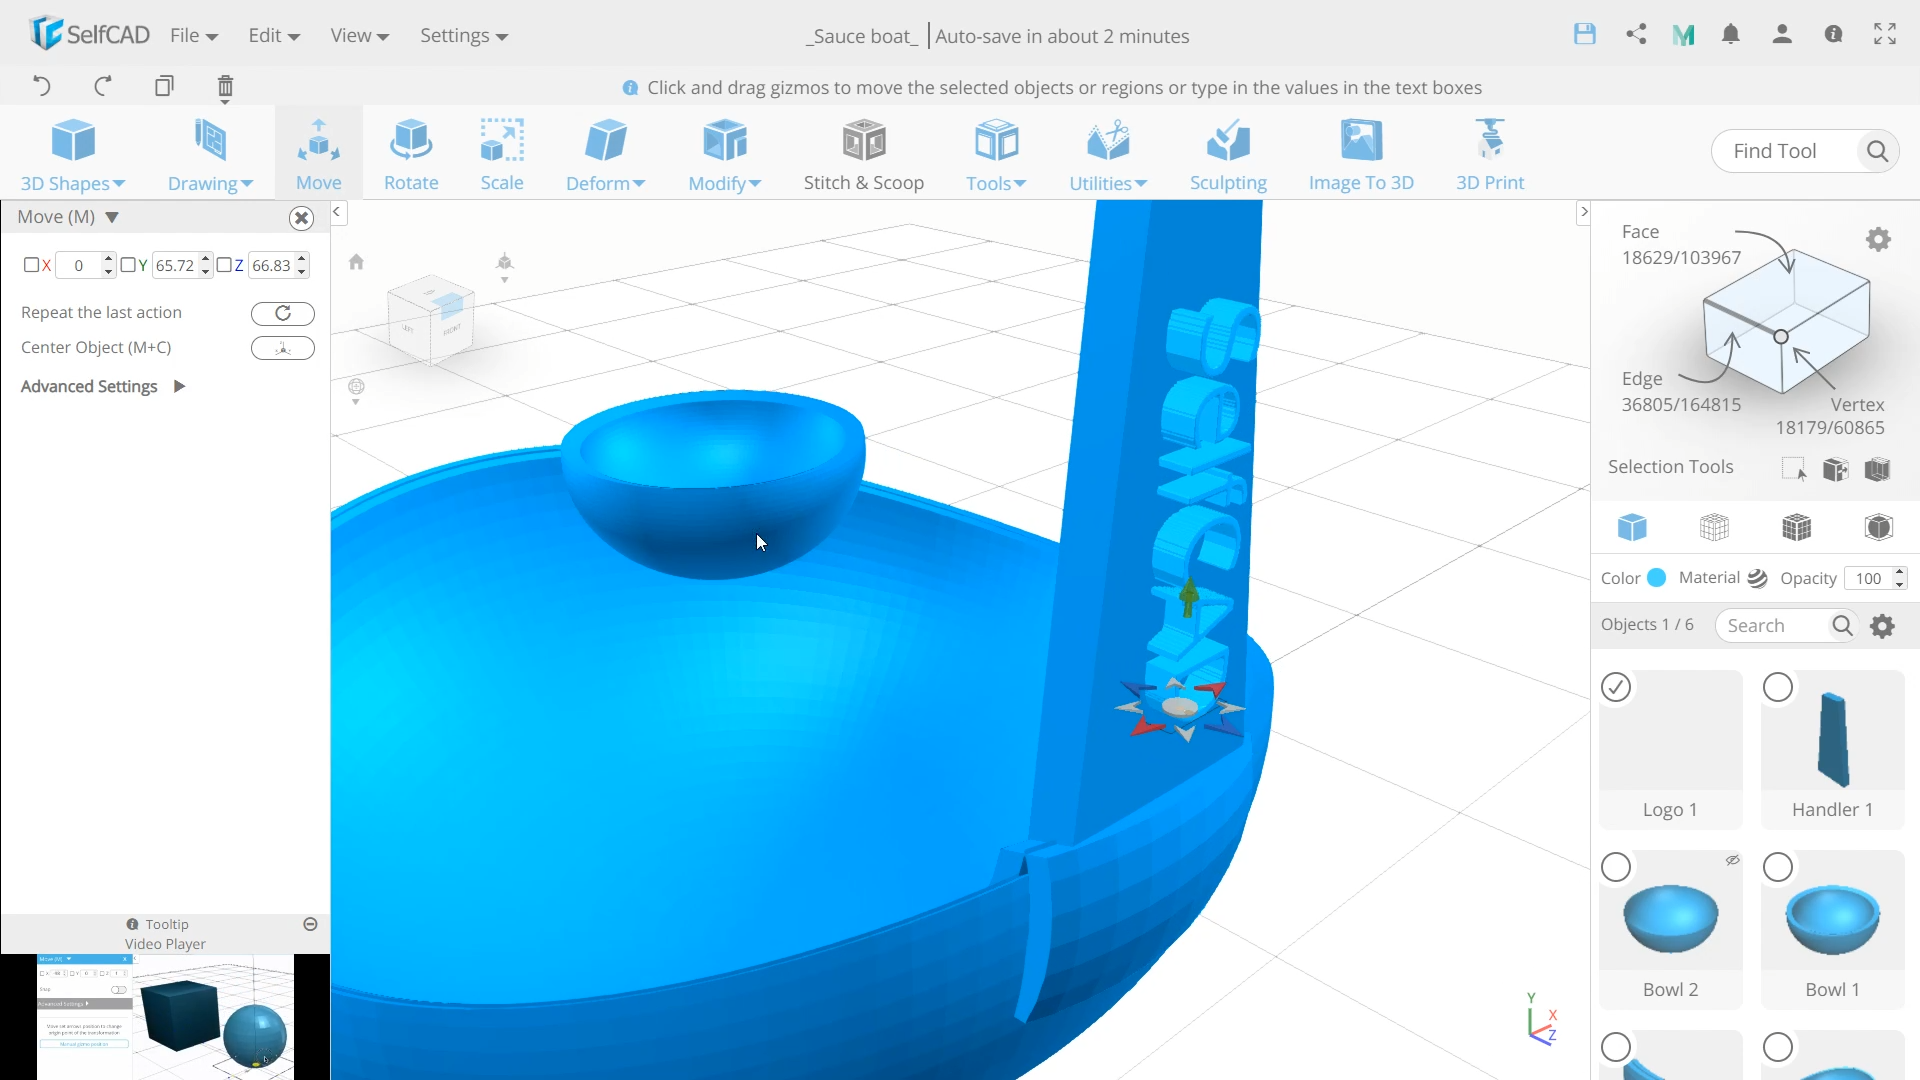Open the Edit menu
Viewport: 1920px width, 1080px height.
(x=274, y=36)
